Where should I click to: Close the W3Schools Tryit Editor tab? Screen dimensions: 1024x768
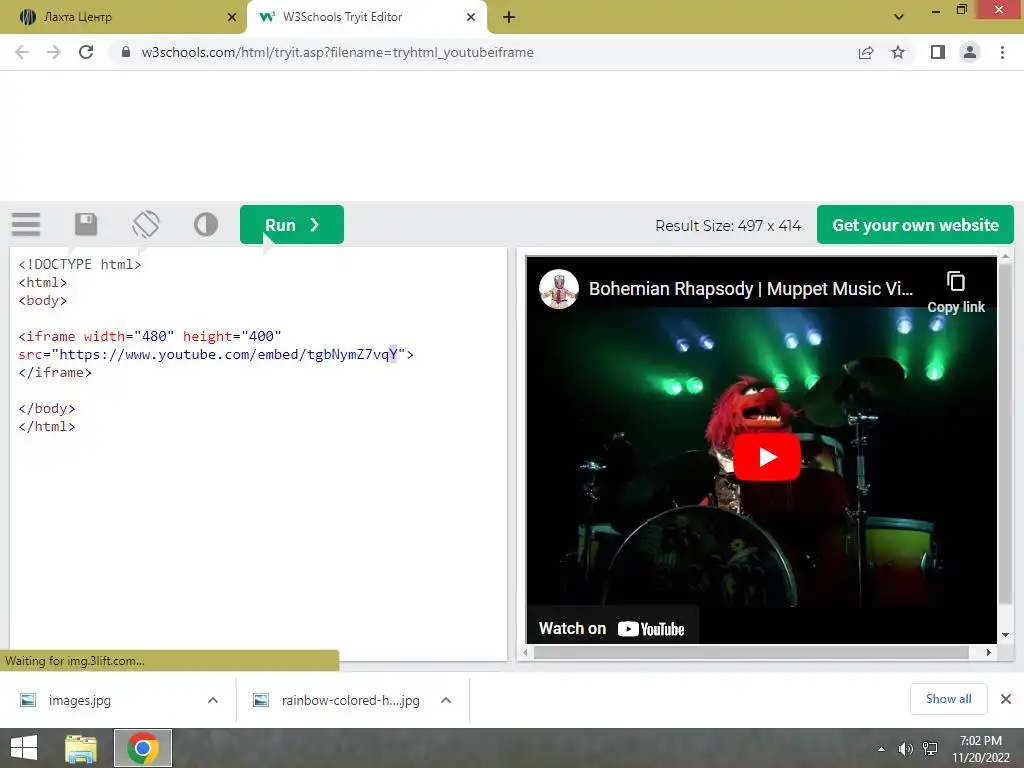(471, 17)
